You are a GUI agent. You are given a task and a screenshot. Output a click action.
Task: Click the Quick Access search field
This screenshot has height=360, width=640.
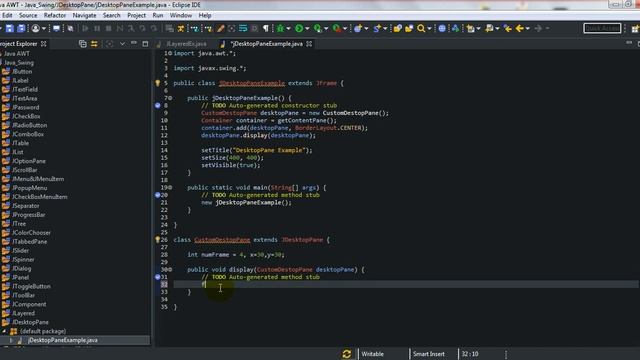(602, 28)
